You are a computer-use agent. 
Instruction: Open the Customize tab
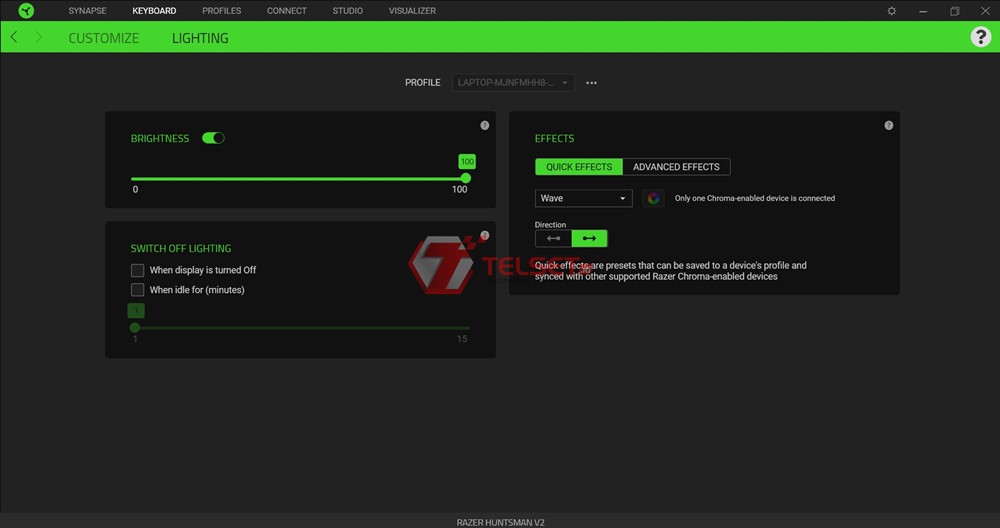tap(104, 38)
